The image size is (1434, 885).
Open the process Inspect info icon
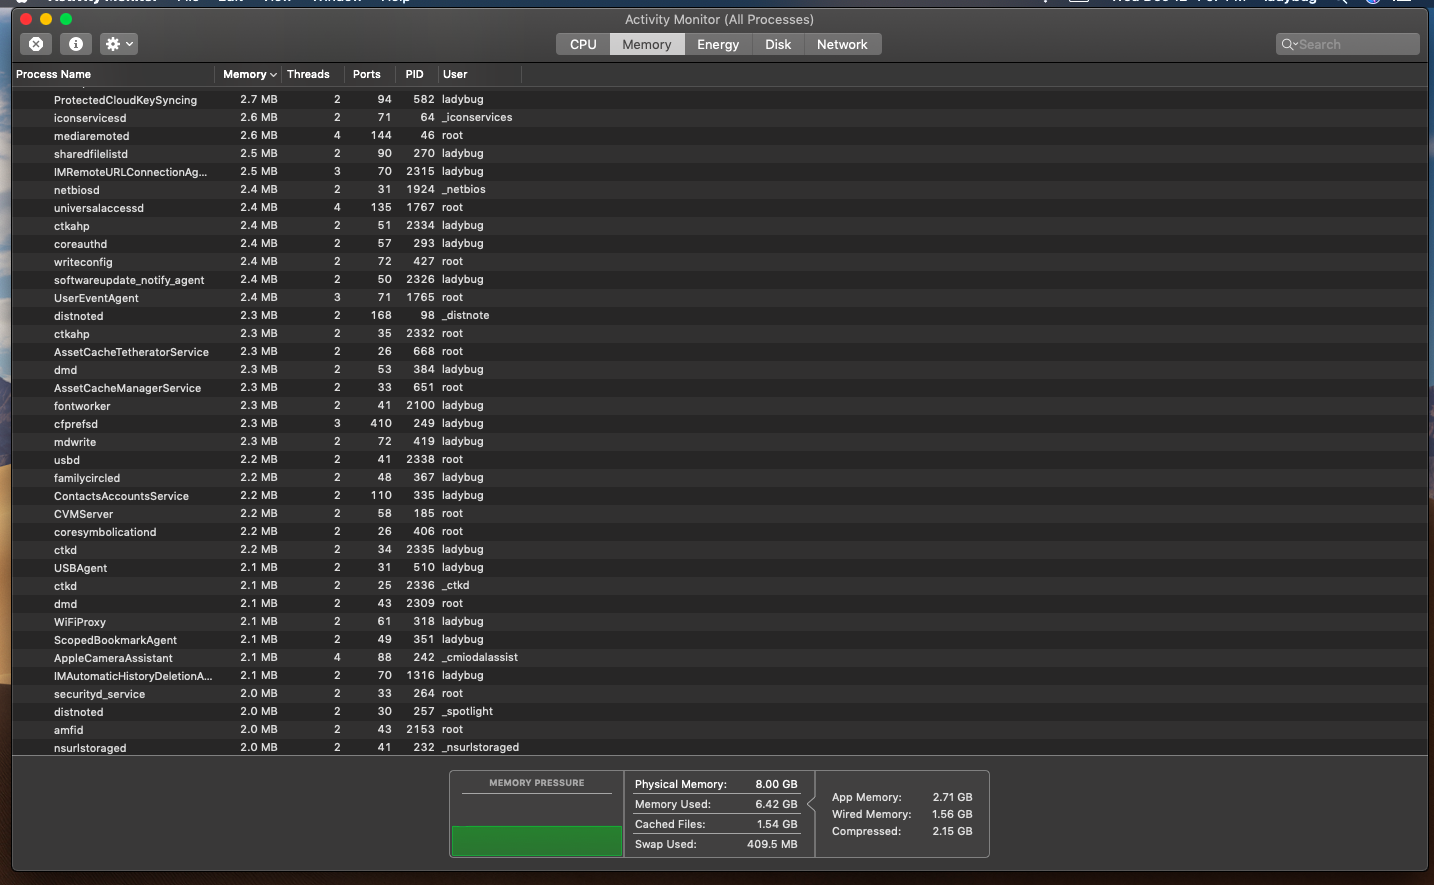76,44
